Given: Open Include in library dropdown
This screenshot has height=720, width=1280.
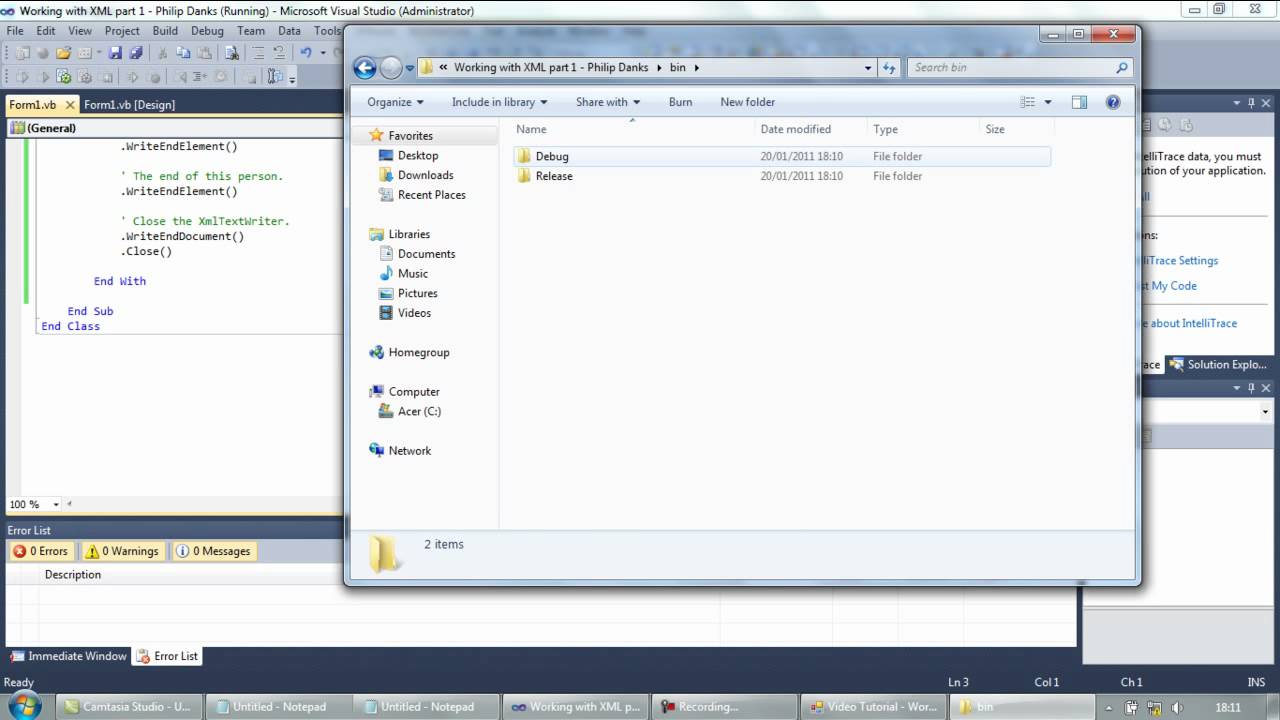Looking at the screenshot, I should click(499, 102).
